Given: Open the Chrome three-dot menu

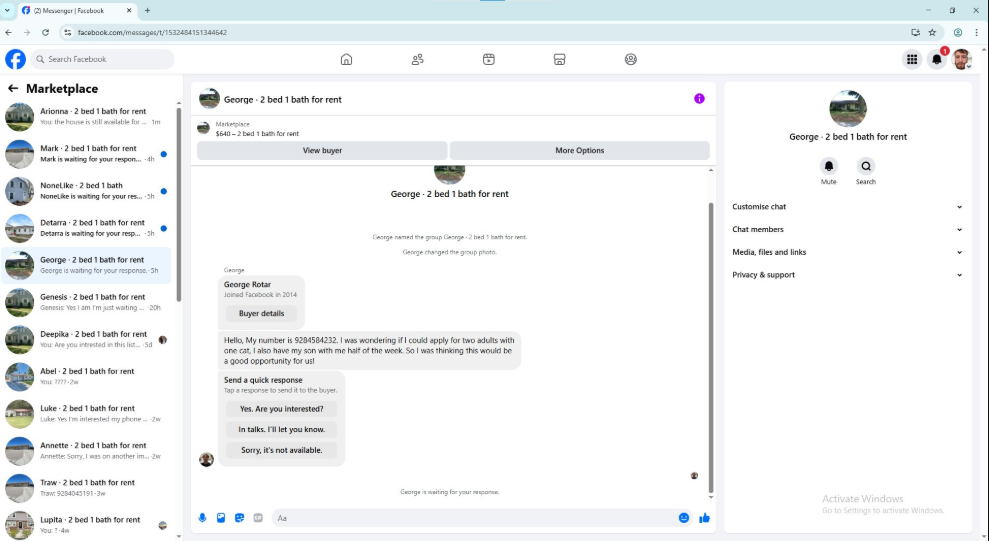Looking at the screenshot, I should pyautogui.click(x=976, y=32).
